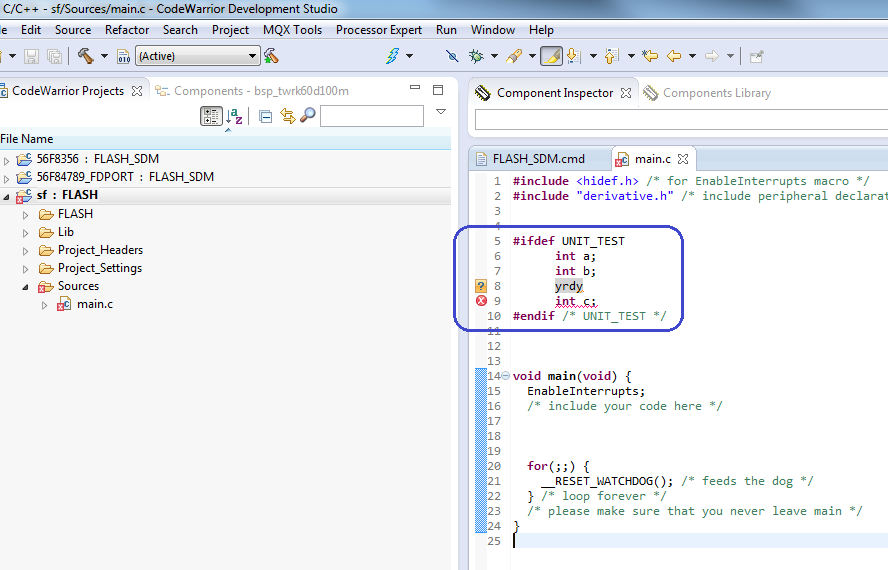Open the Projects panel view menu triangle

point(441,112)
